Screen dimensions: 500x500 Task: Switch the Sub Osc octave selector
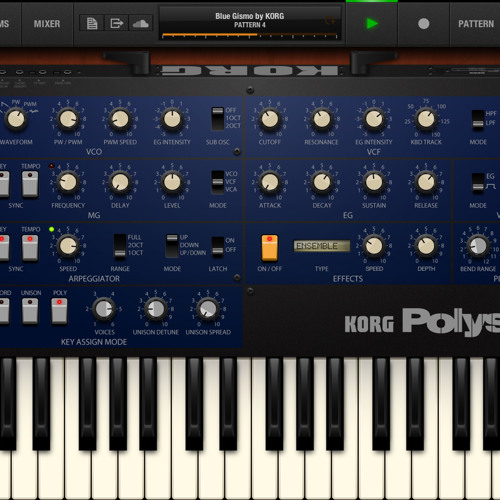tap(218, 119)
